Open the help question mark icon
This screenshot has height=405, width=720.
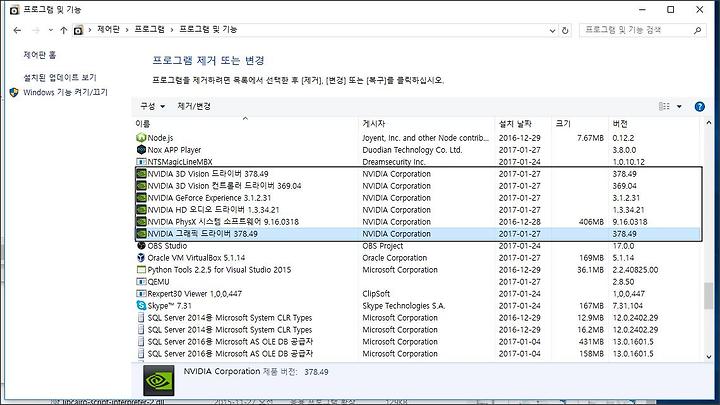tap(699, 107)
